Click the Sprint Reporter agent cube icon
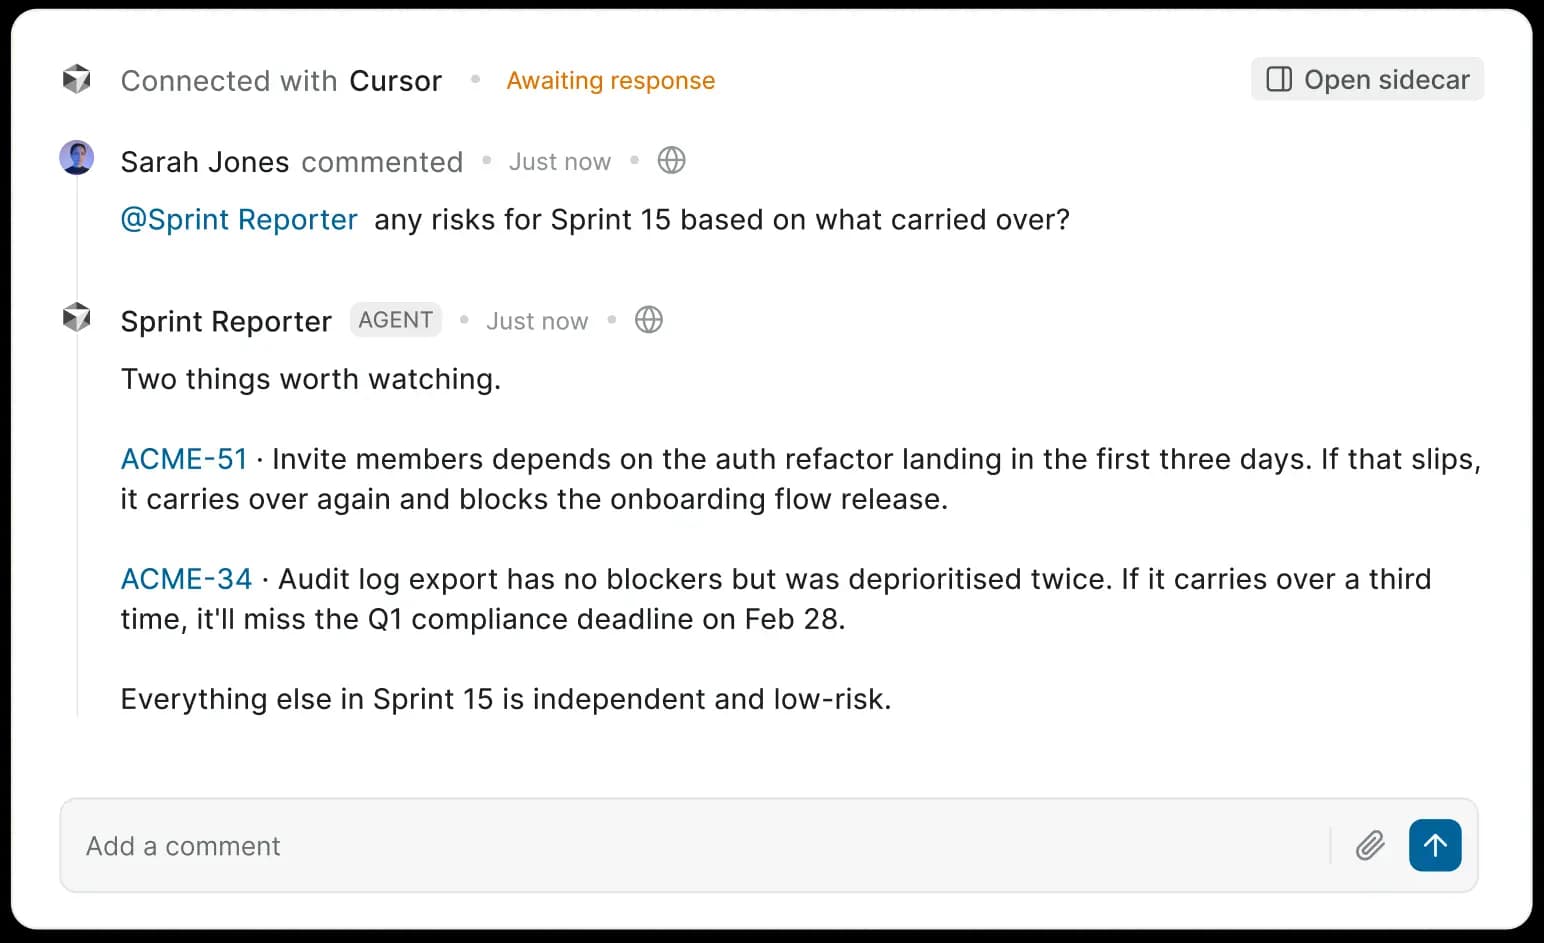Screen dimensions: 1544x943 coord(77,318)
